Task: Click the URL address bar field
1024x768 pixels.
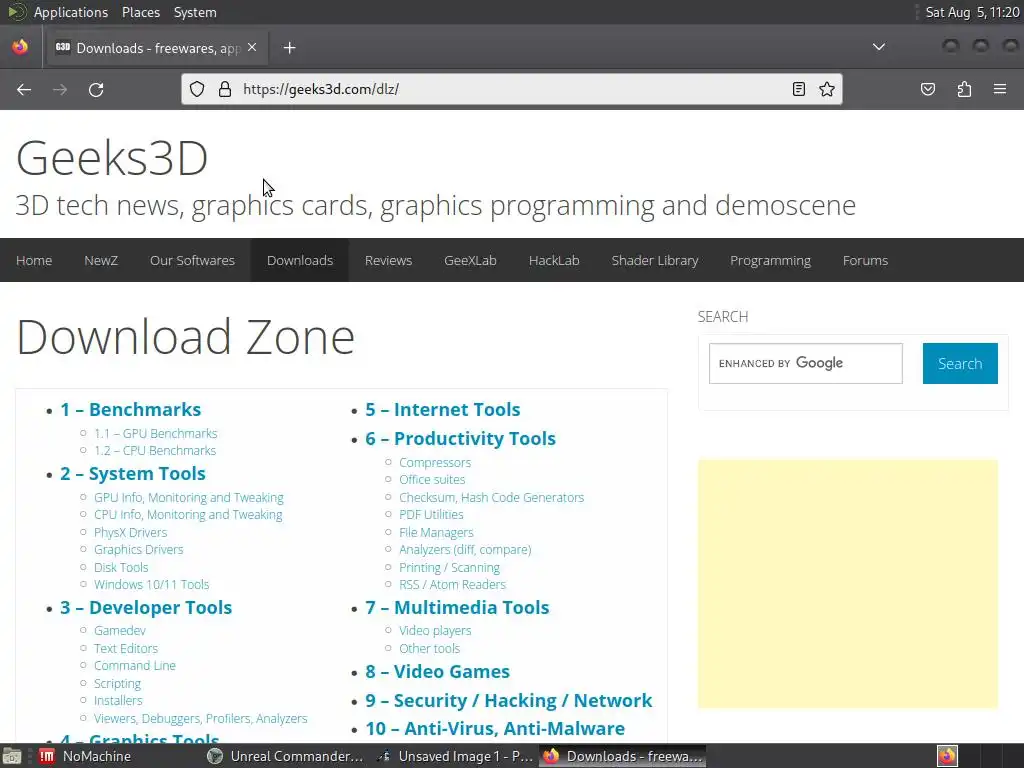Action: coord(511,89)
